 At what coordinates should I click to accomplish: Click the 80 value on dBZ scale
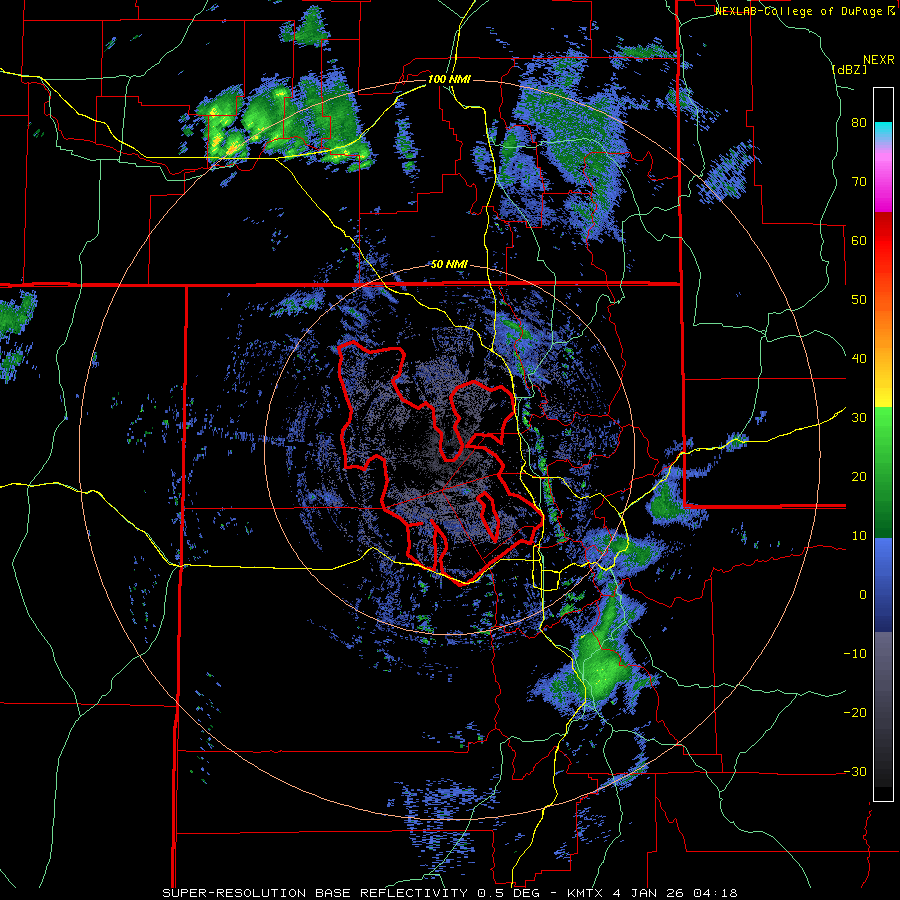(859, 123)
